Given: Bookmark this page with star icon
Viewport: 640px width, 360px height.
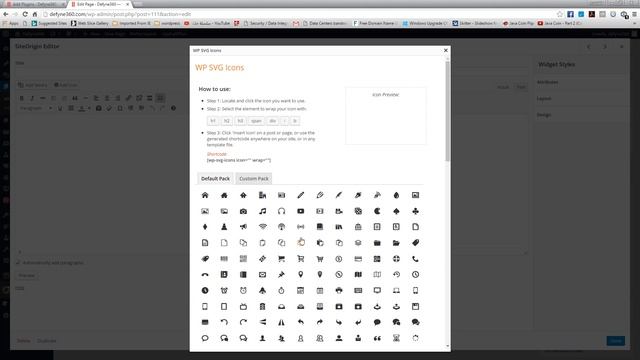Looking at the screenshot, I should click(x=560, y=14).
